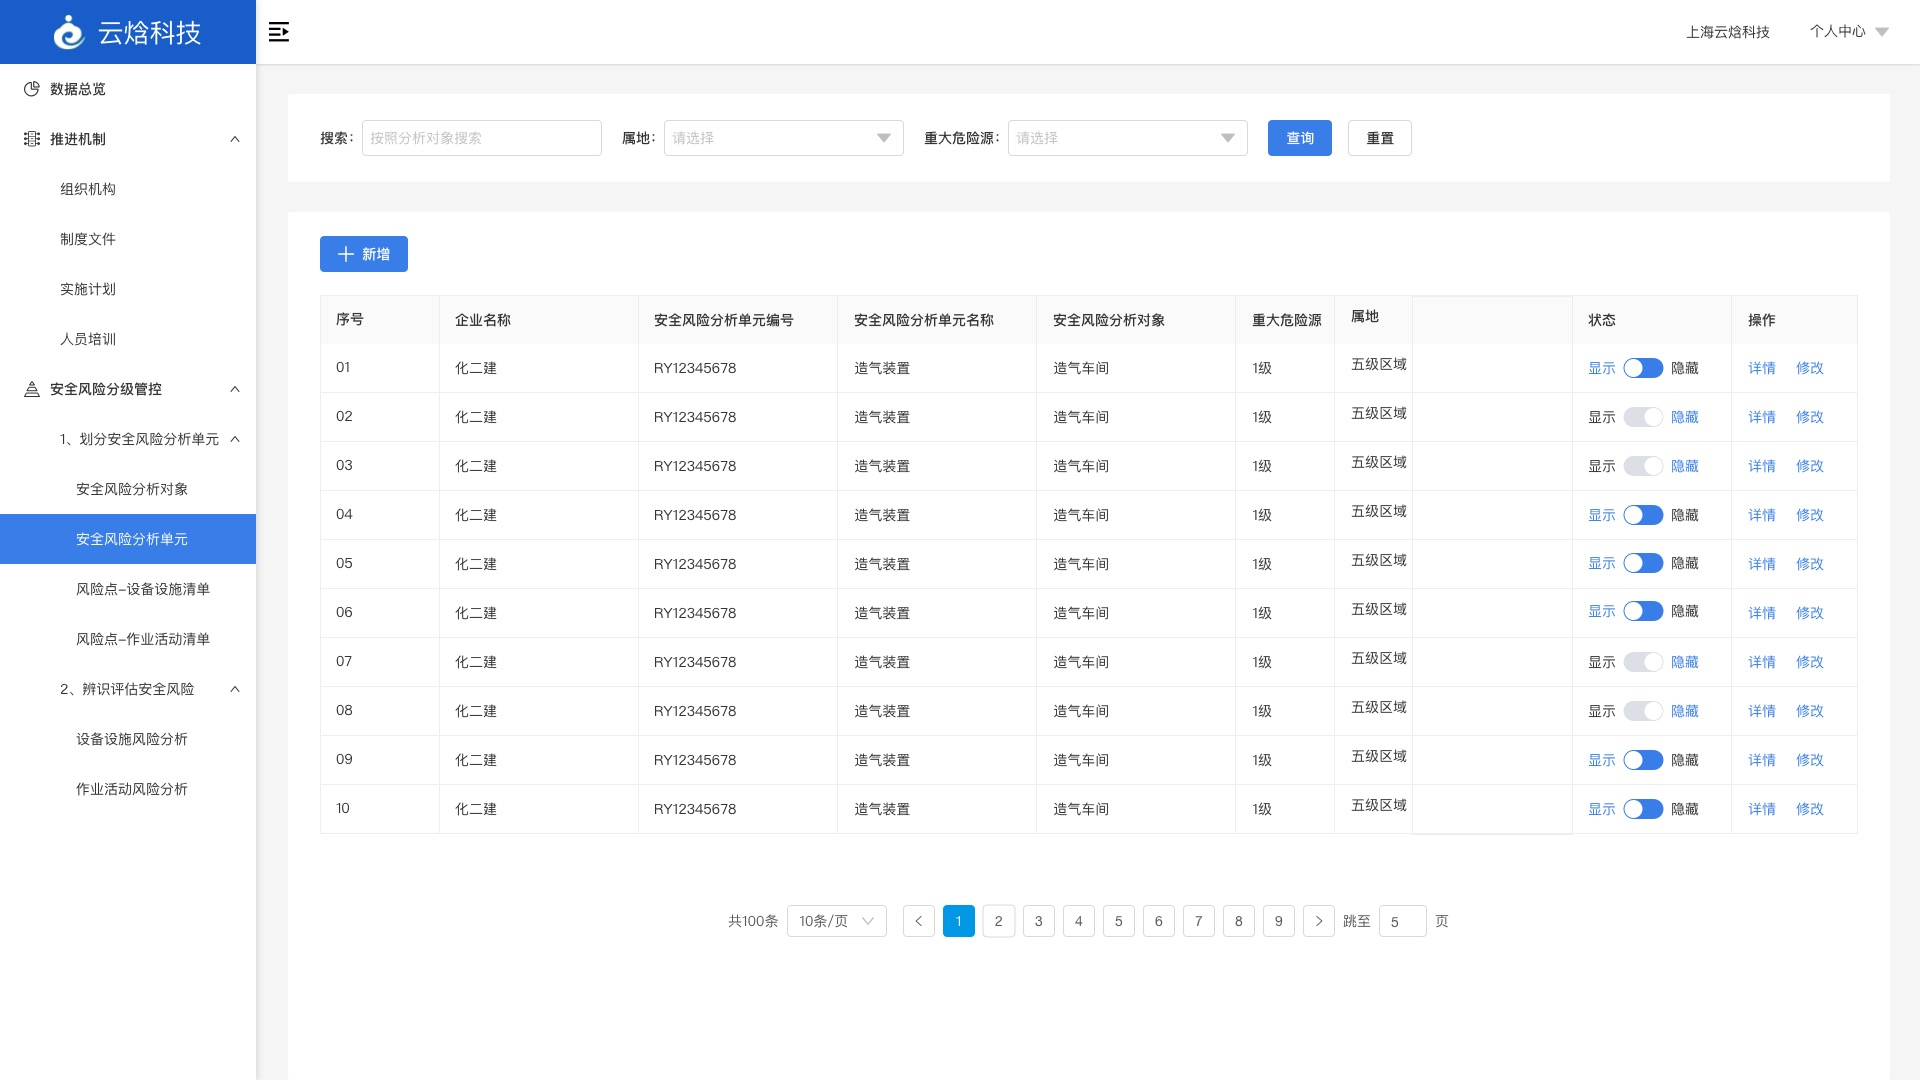Viewport: 1920px width, 1080px height.
Task: Click 详情 link for row 05
Action: (1761, 564)
